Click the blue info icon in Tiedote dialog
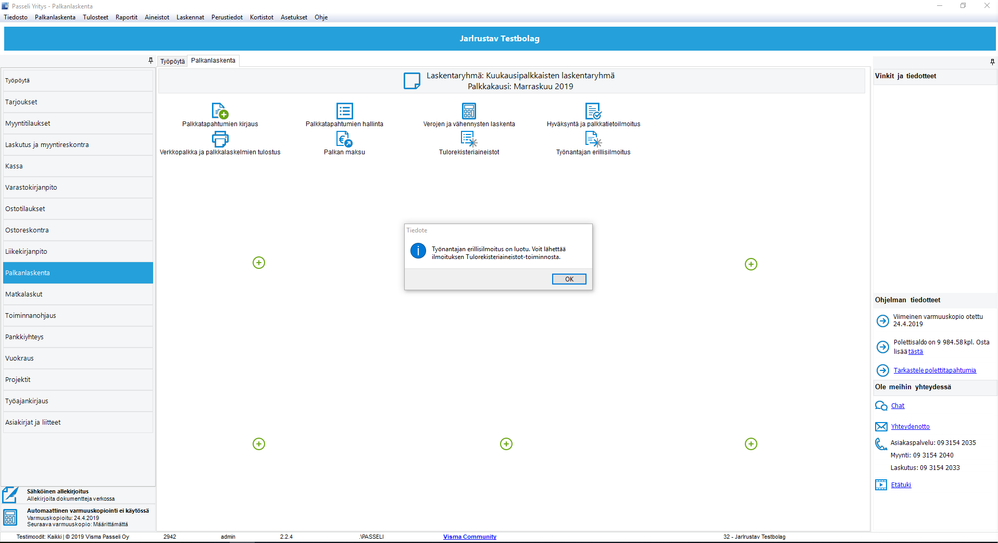Viewport: 998px width, 543px height. (x=418, y=251)
